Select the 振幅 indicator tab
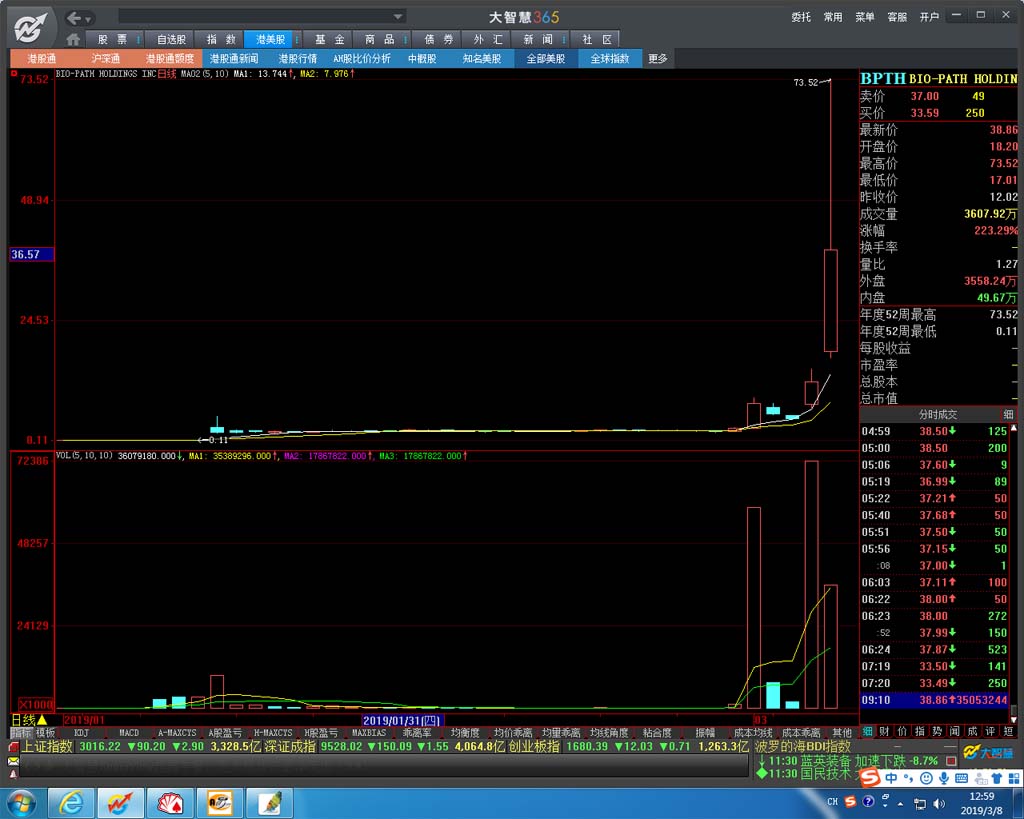This screenshot has width=1024, height=819. coord(705,733)
